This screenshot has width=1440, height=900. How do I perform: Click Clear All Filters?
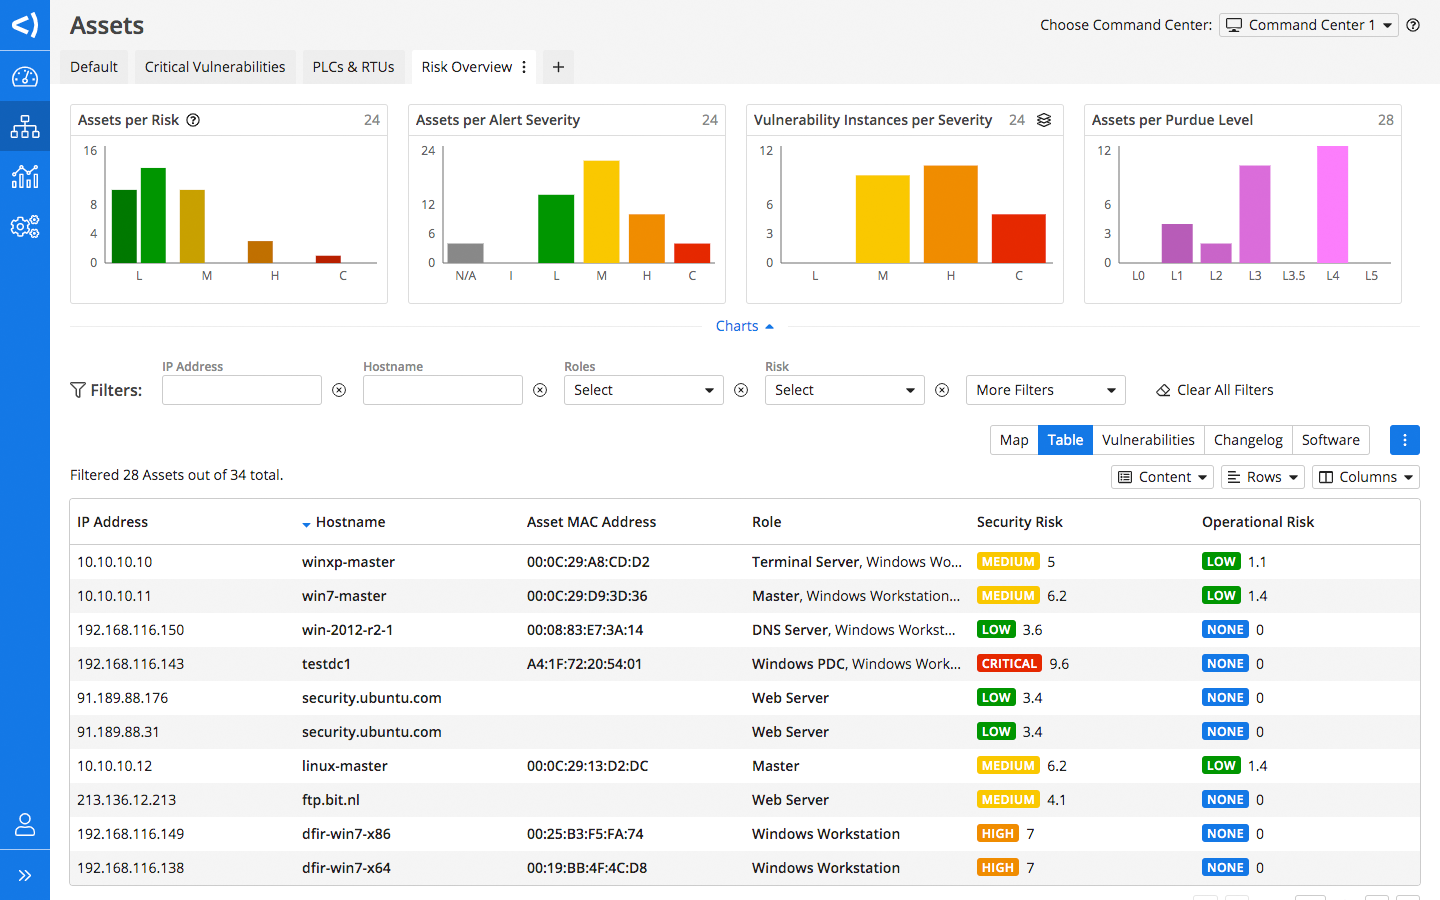[1215, 390]
